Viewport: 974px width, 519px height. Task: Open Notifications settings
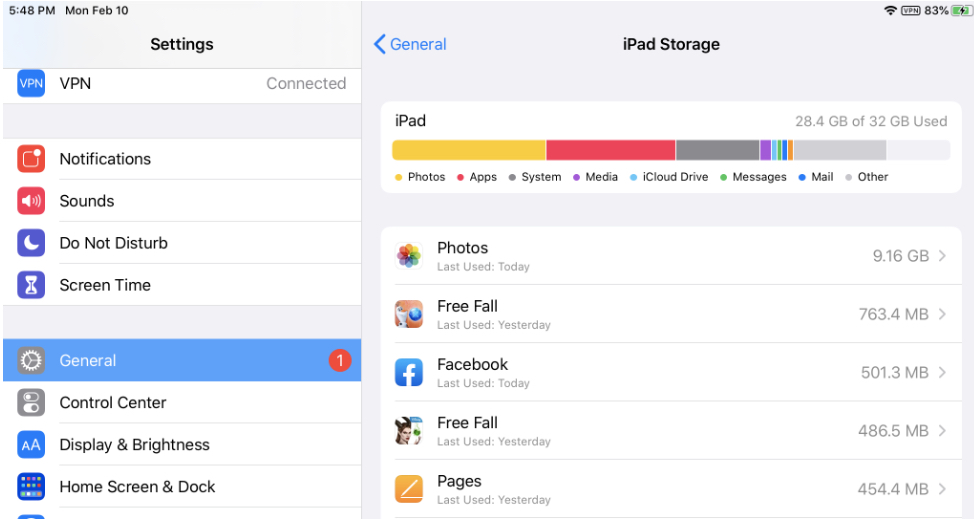(182, 159)
